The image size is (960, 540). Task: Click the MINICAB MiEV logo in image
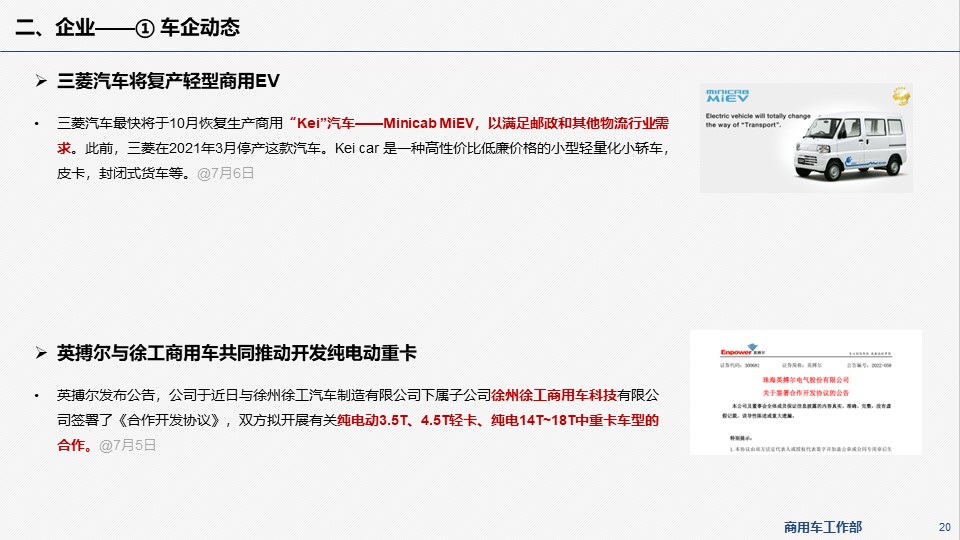pos(727,96)
